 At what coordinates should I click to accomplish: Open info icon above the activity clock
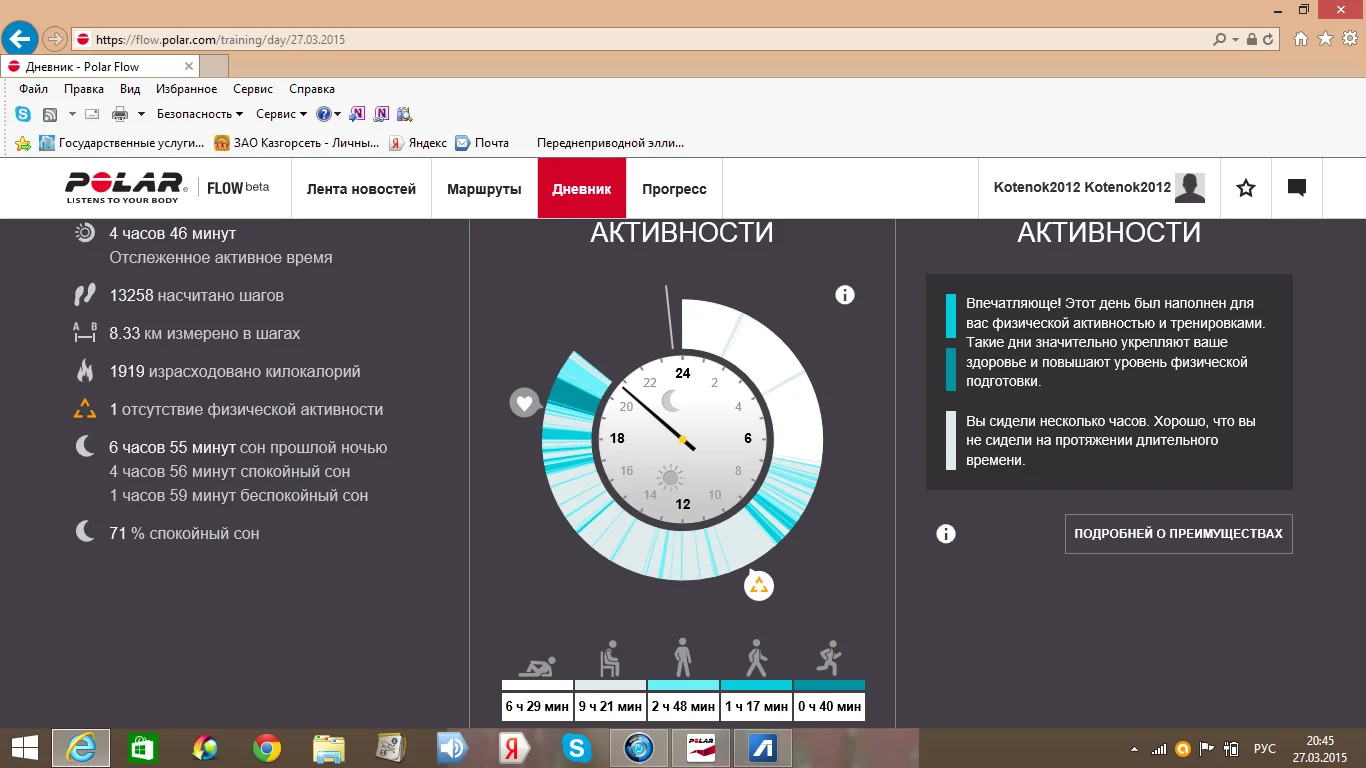[x=845, y=295]
